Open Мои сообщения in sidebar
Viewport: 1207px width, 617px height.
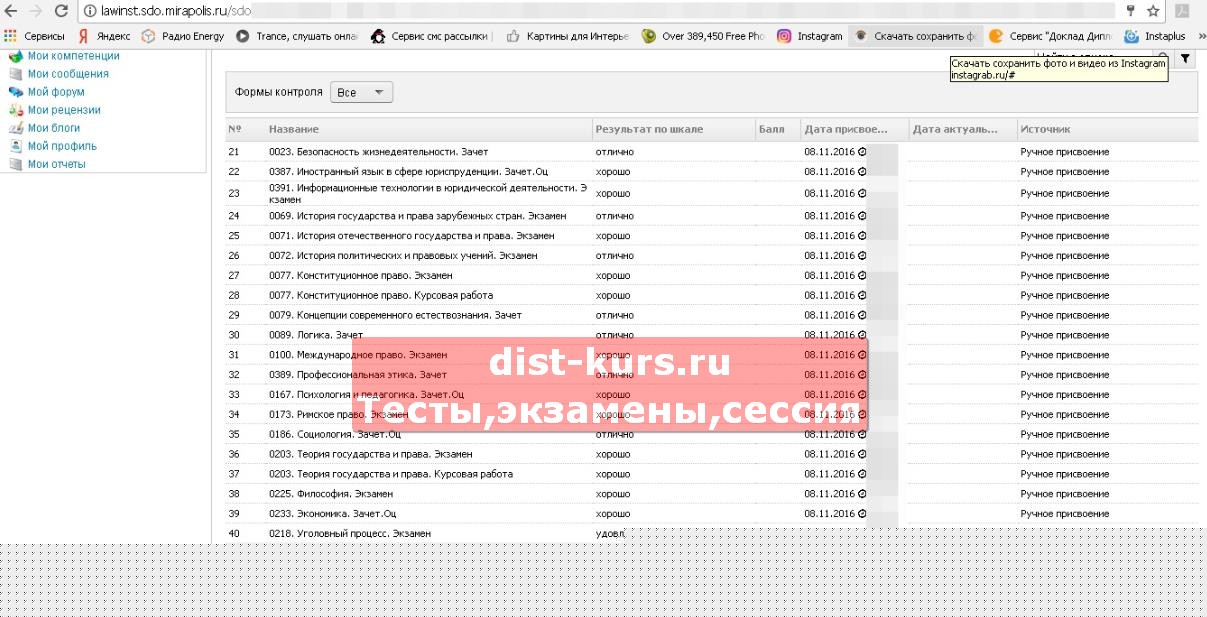click(x=68, y=74)
